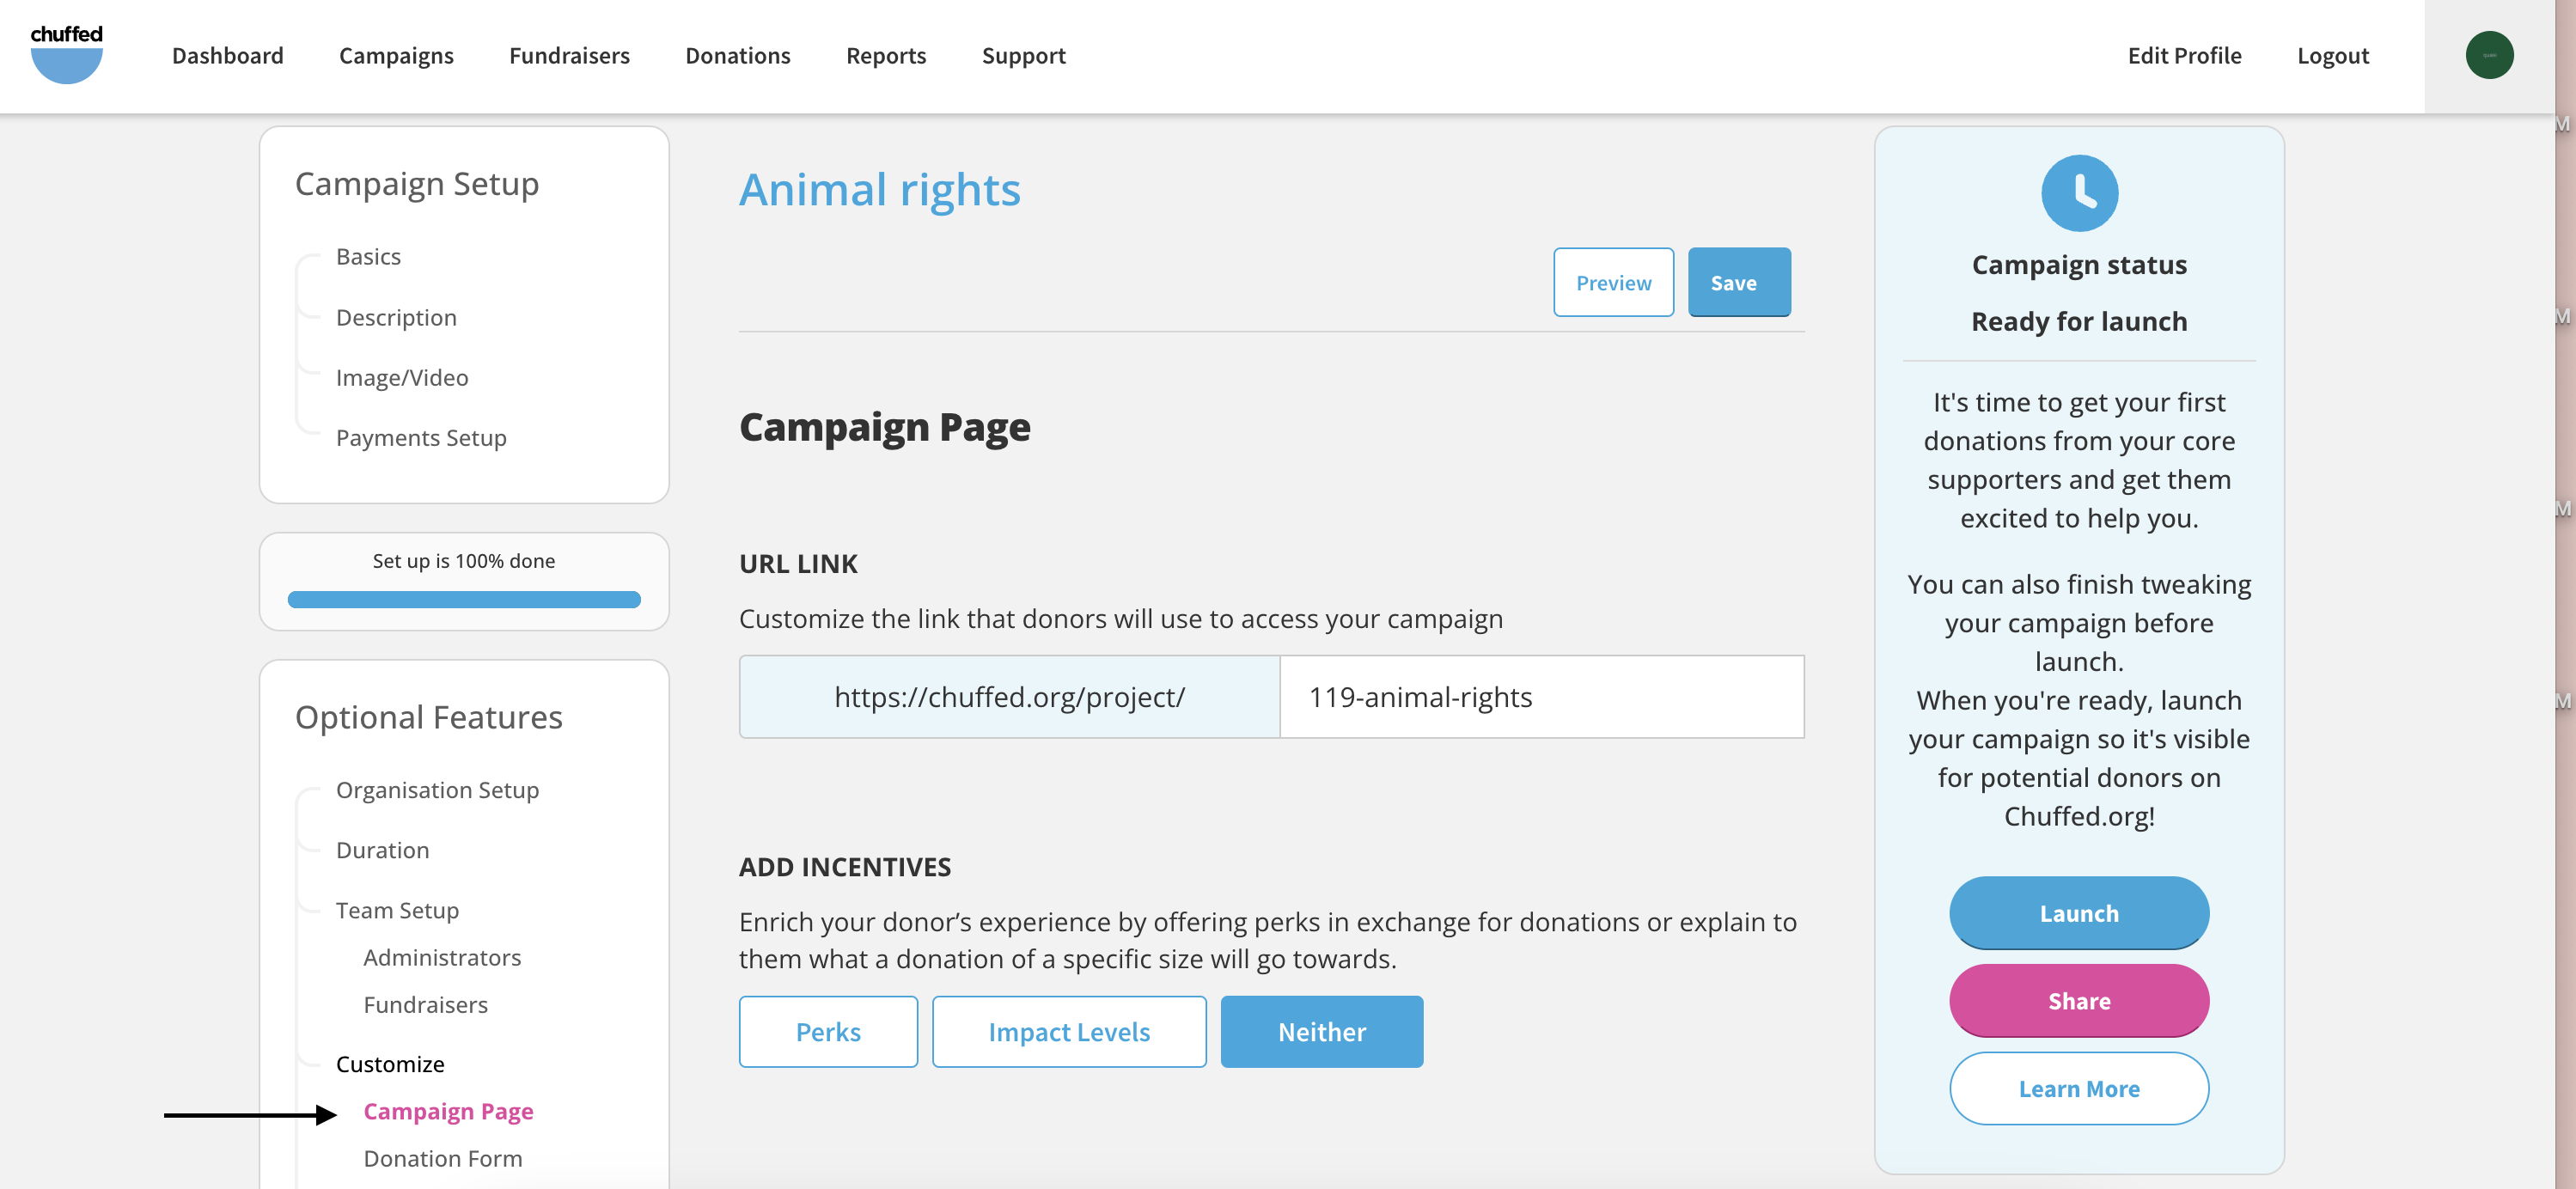Open the Donation Form customize item
The image size is (2576, 1189).
point(442,1158)
